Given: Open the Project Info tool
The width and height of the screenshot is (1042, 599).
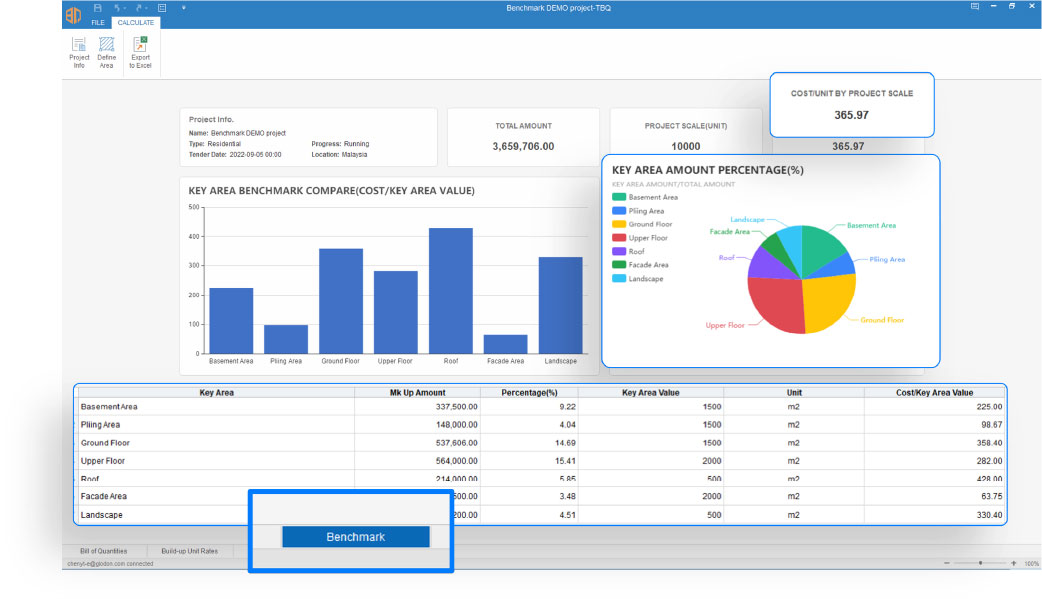Looking at the screenshot, I should 79,52.
